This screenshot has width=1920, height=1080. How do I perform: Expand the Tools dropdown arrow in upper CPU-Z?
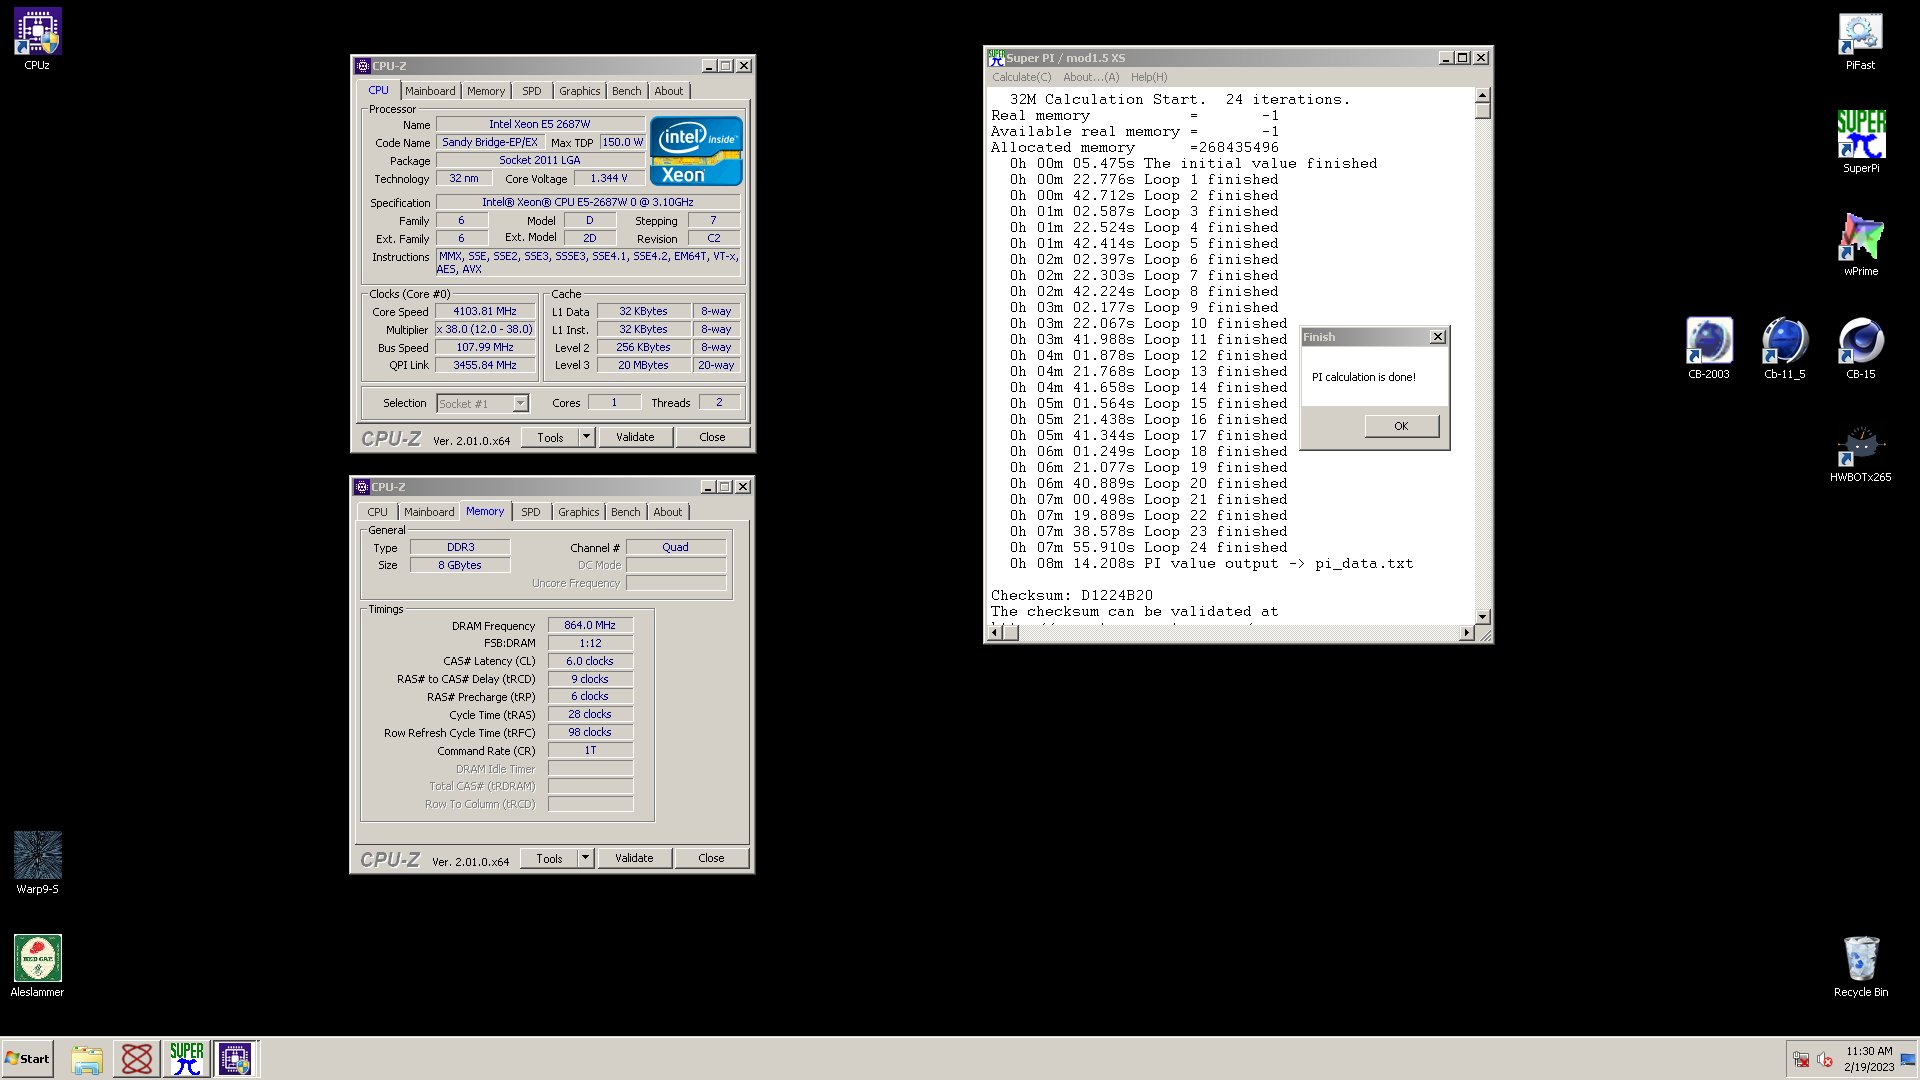tap(587, 437)
